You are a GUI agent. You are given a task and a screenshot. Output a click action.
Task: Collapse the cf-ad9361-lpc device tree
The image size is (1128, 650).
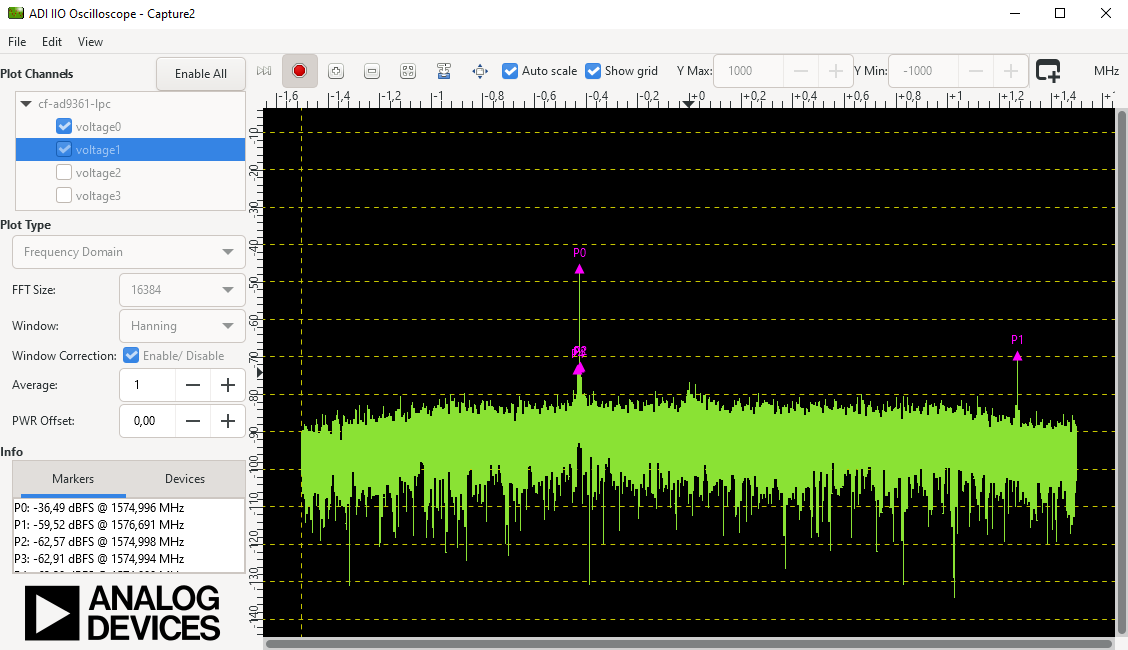click(26, 104)
